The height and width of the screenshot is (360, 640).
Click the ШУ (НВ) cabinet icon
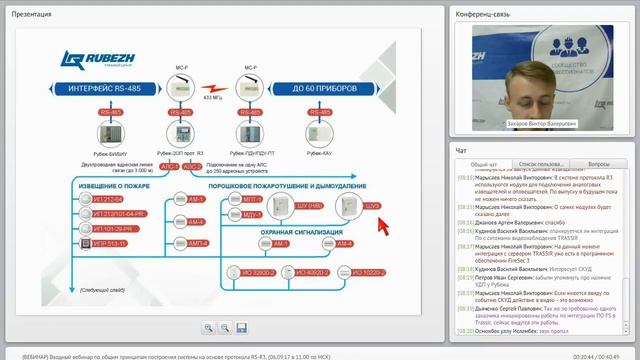click(281, 206)
